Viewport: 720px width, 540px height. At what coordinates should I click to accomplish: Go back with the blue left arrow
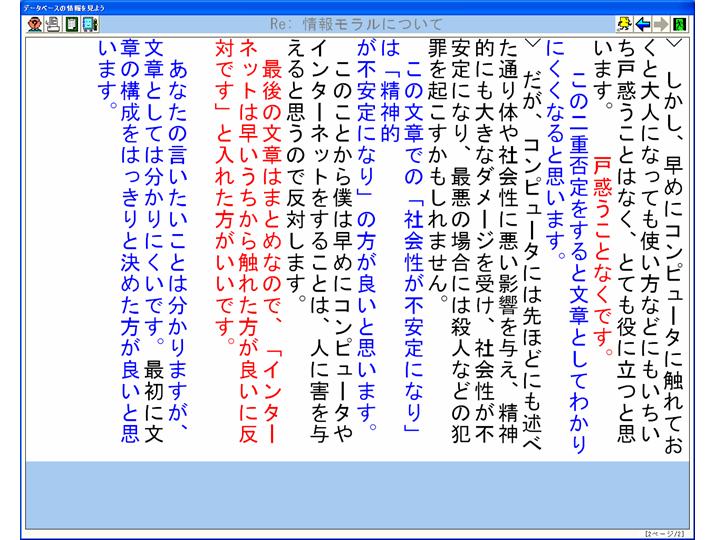[x=670, y=23]
